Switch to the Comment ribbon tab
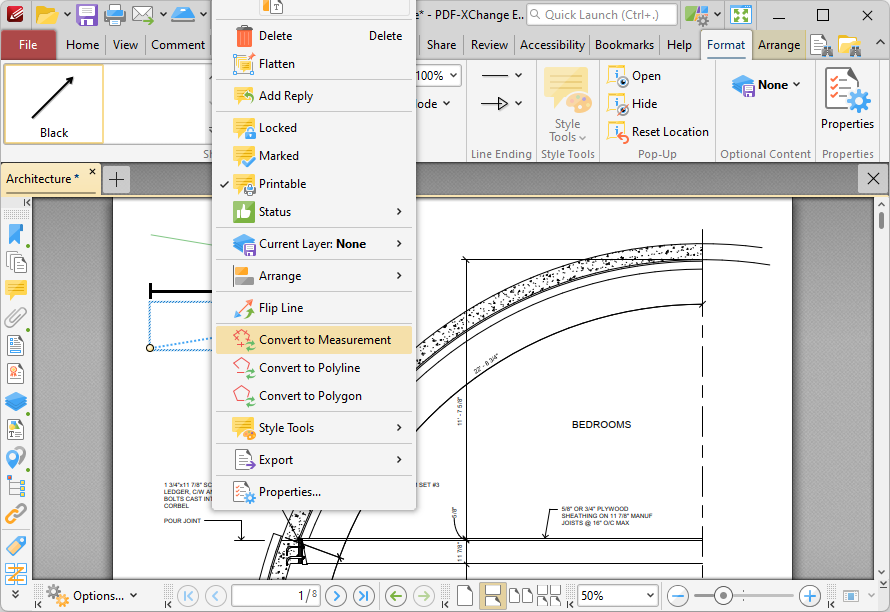The height and width of the screenshot is (612, 890). coord(178,45)
